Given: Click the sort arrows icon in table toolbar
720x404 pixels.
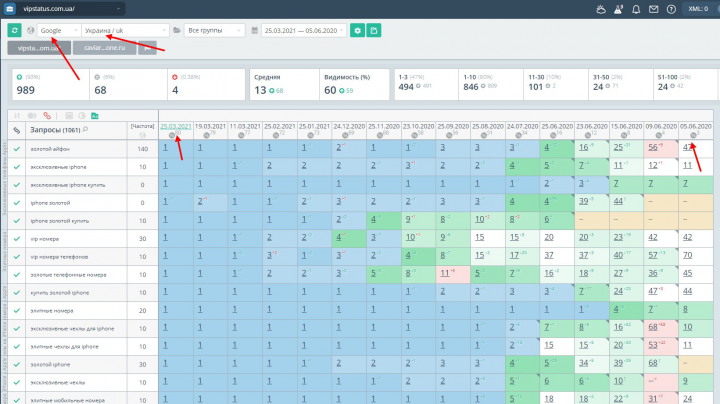Looking at the screenshot, I should coord(17,116).
